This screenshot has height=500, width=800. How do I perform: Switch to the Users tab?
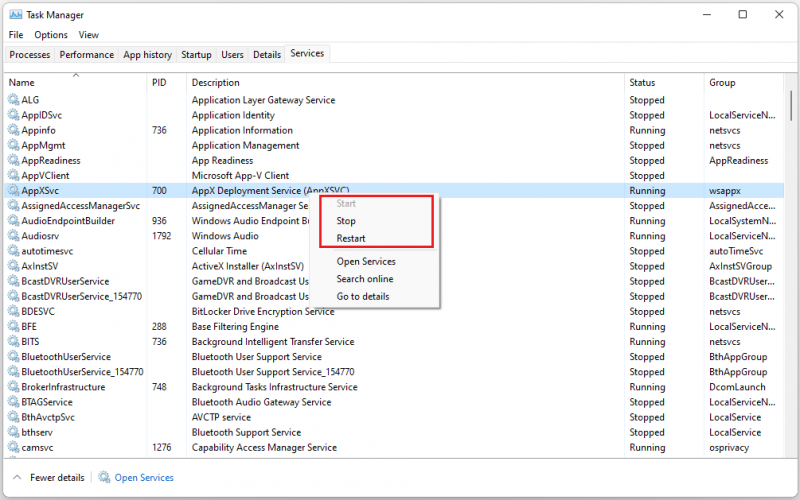232,55
